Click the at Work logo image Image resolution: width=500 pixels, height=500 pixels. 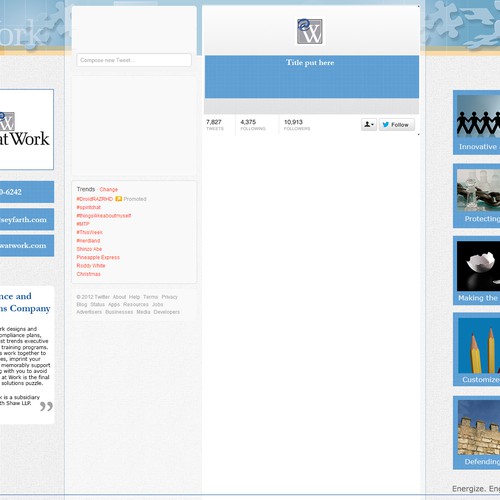point(27,129)
